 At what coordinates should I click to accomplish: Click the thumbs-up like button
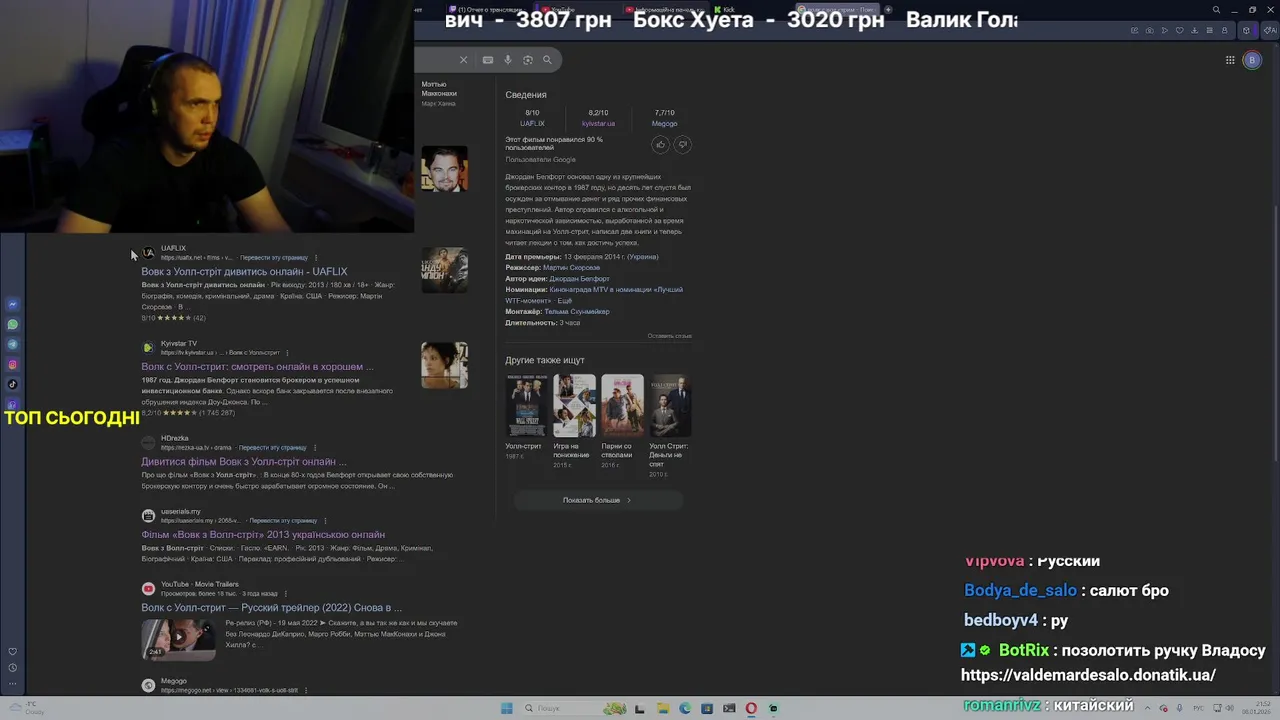coord(660,145)
